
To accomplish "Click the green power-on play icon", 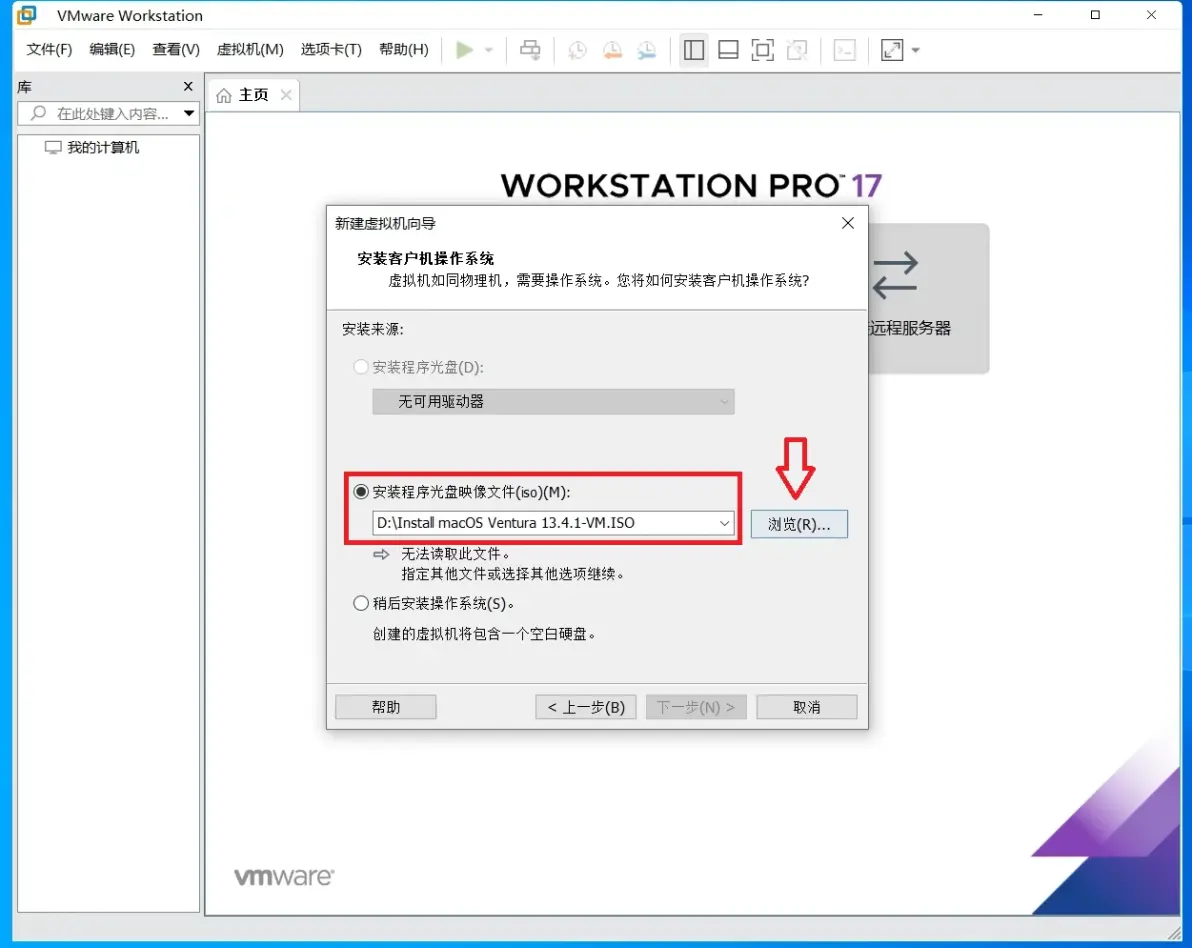I will (464, 50).
